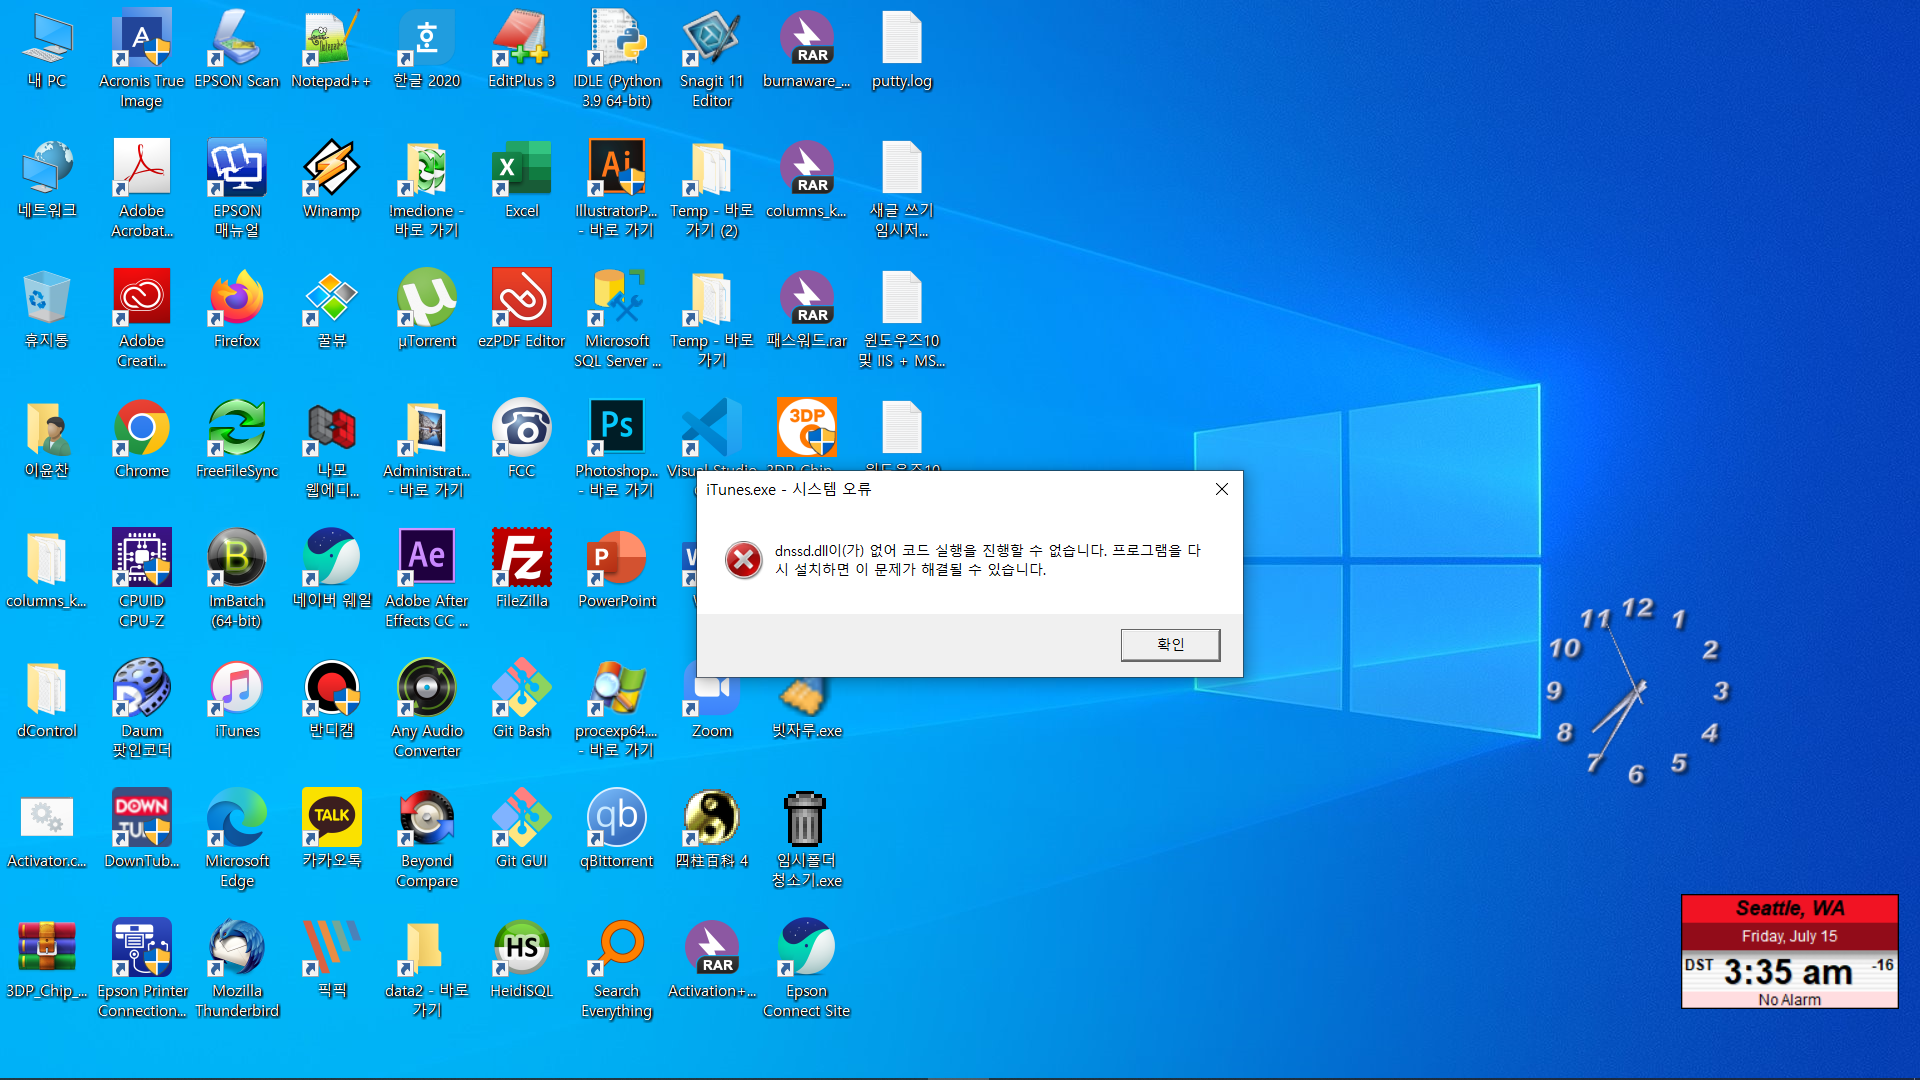The width and height of the screenshot is (1920, 1080).
Task: Select the burnaware RAR archive
Action: (806, 51)
